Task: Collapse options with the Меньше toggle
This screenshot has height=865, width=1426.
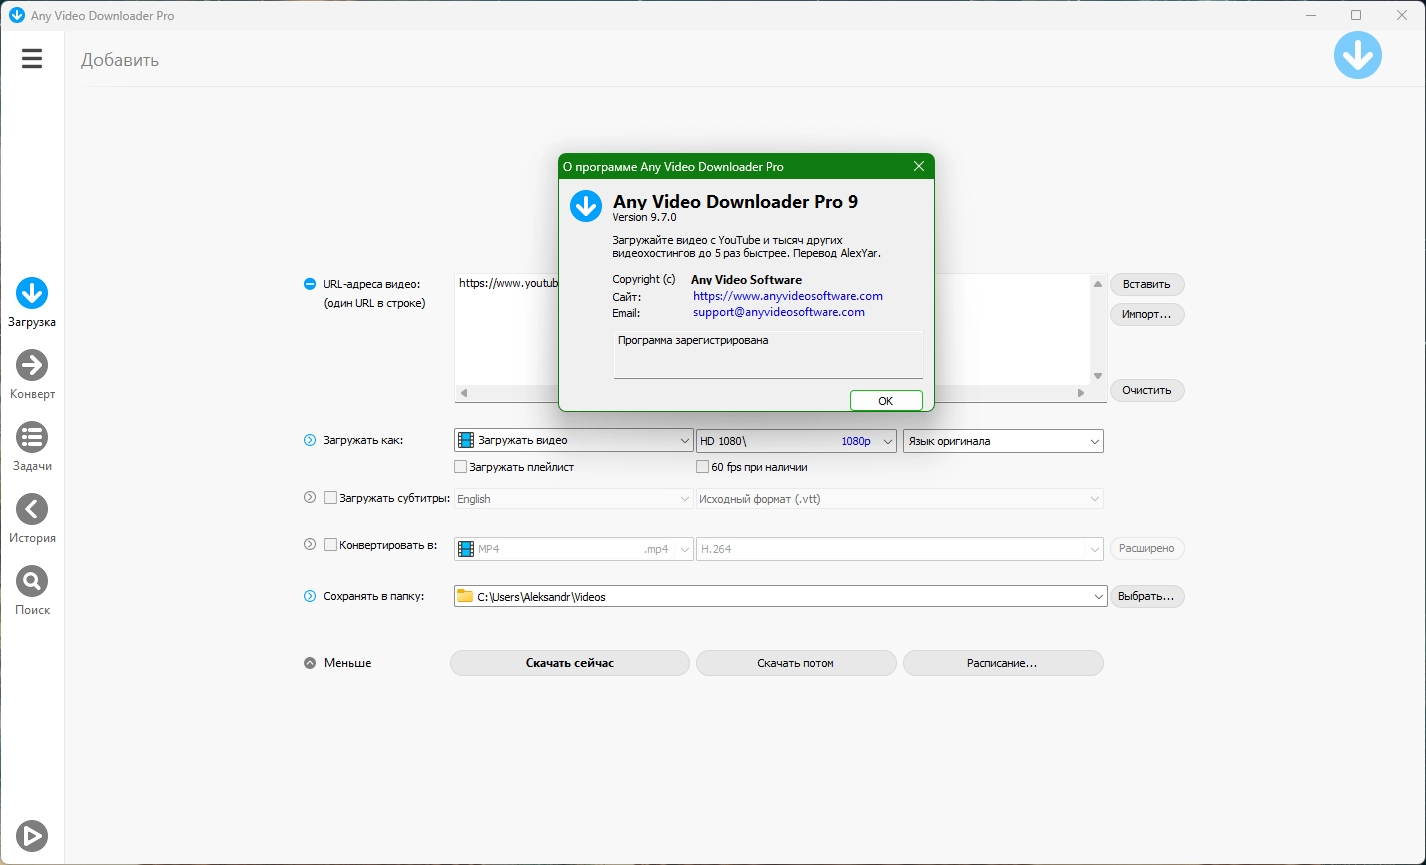Action: [310, 663]
